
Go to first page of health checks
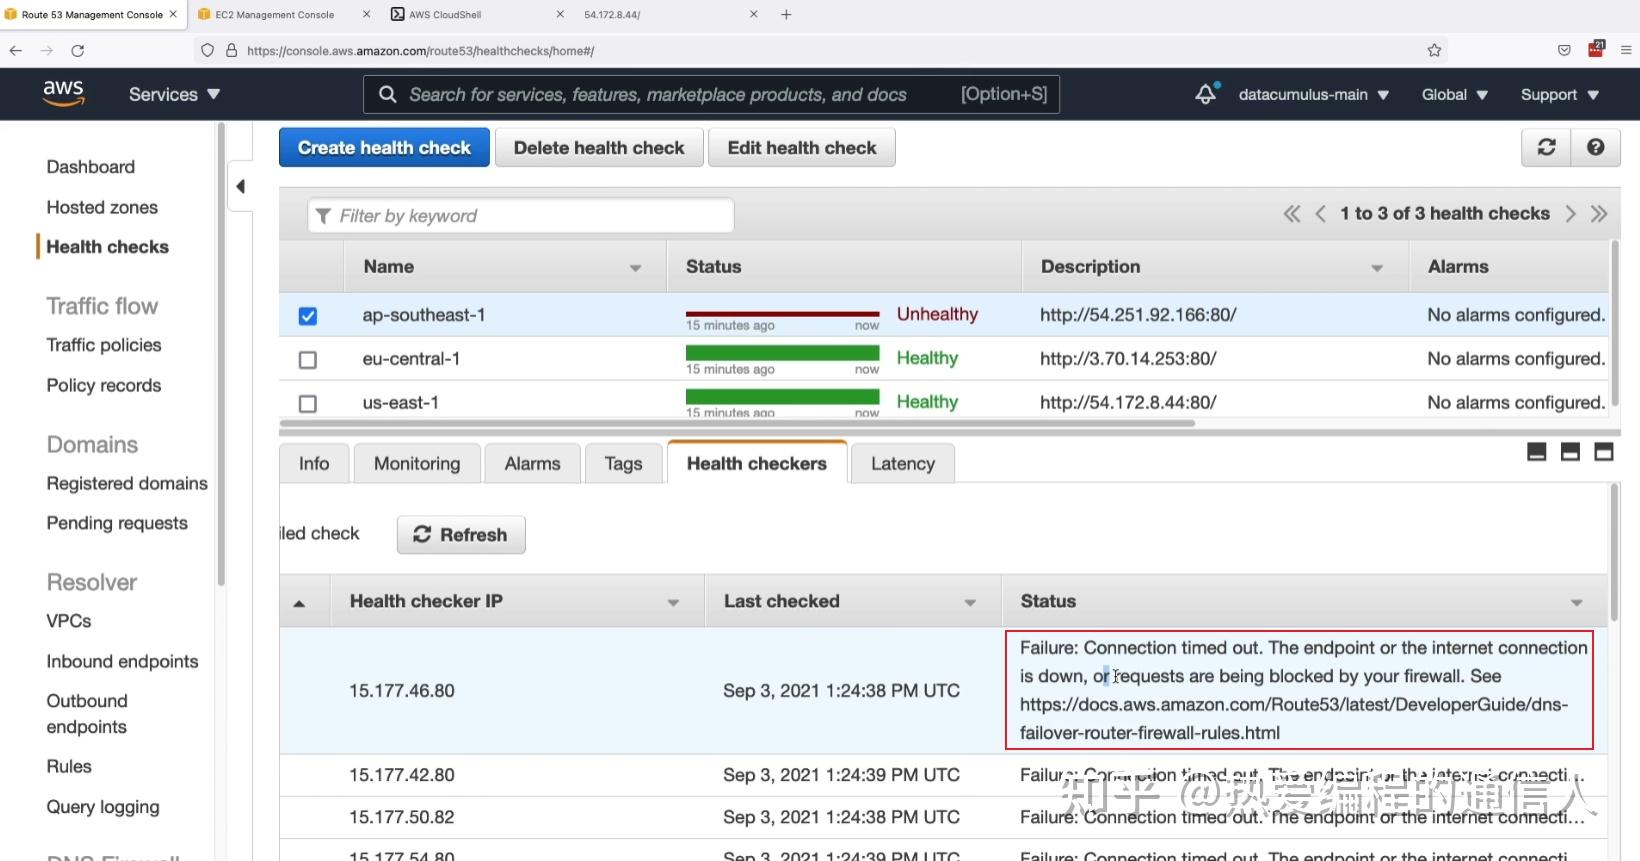pos(1292,214)
